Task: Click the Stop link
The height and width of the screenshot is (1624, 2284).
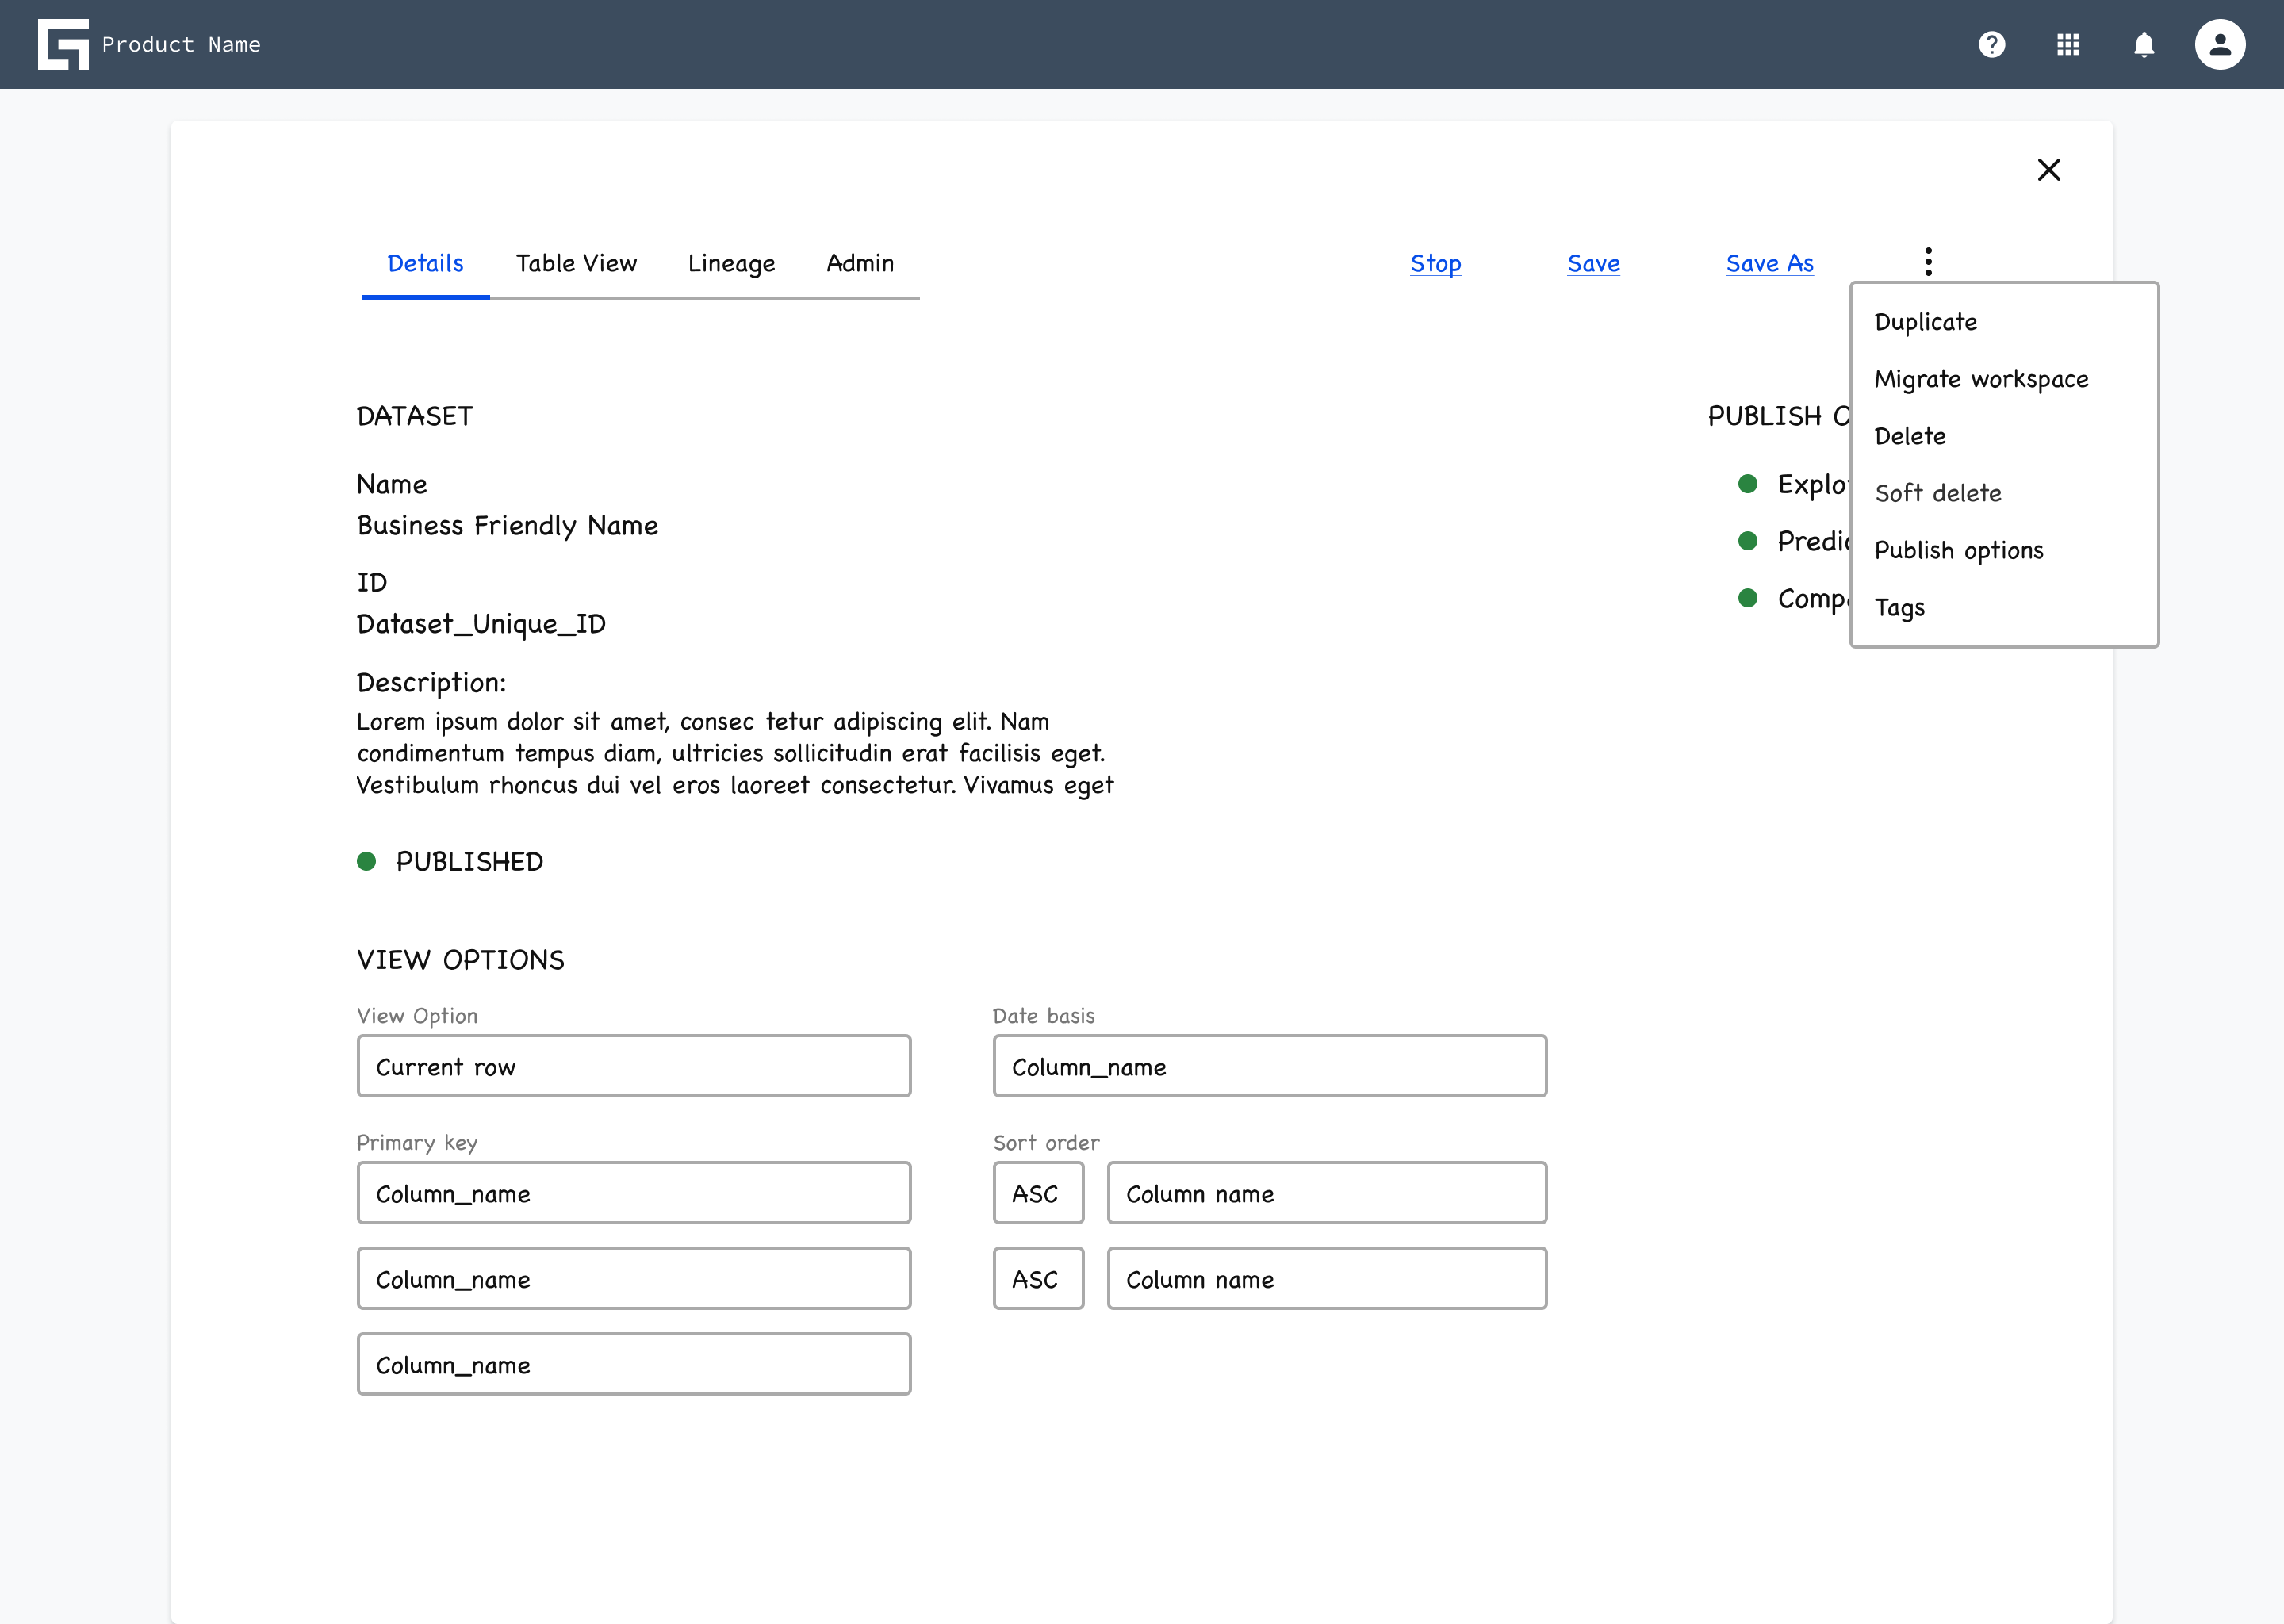Action: click(x=1435, y=263)
